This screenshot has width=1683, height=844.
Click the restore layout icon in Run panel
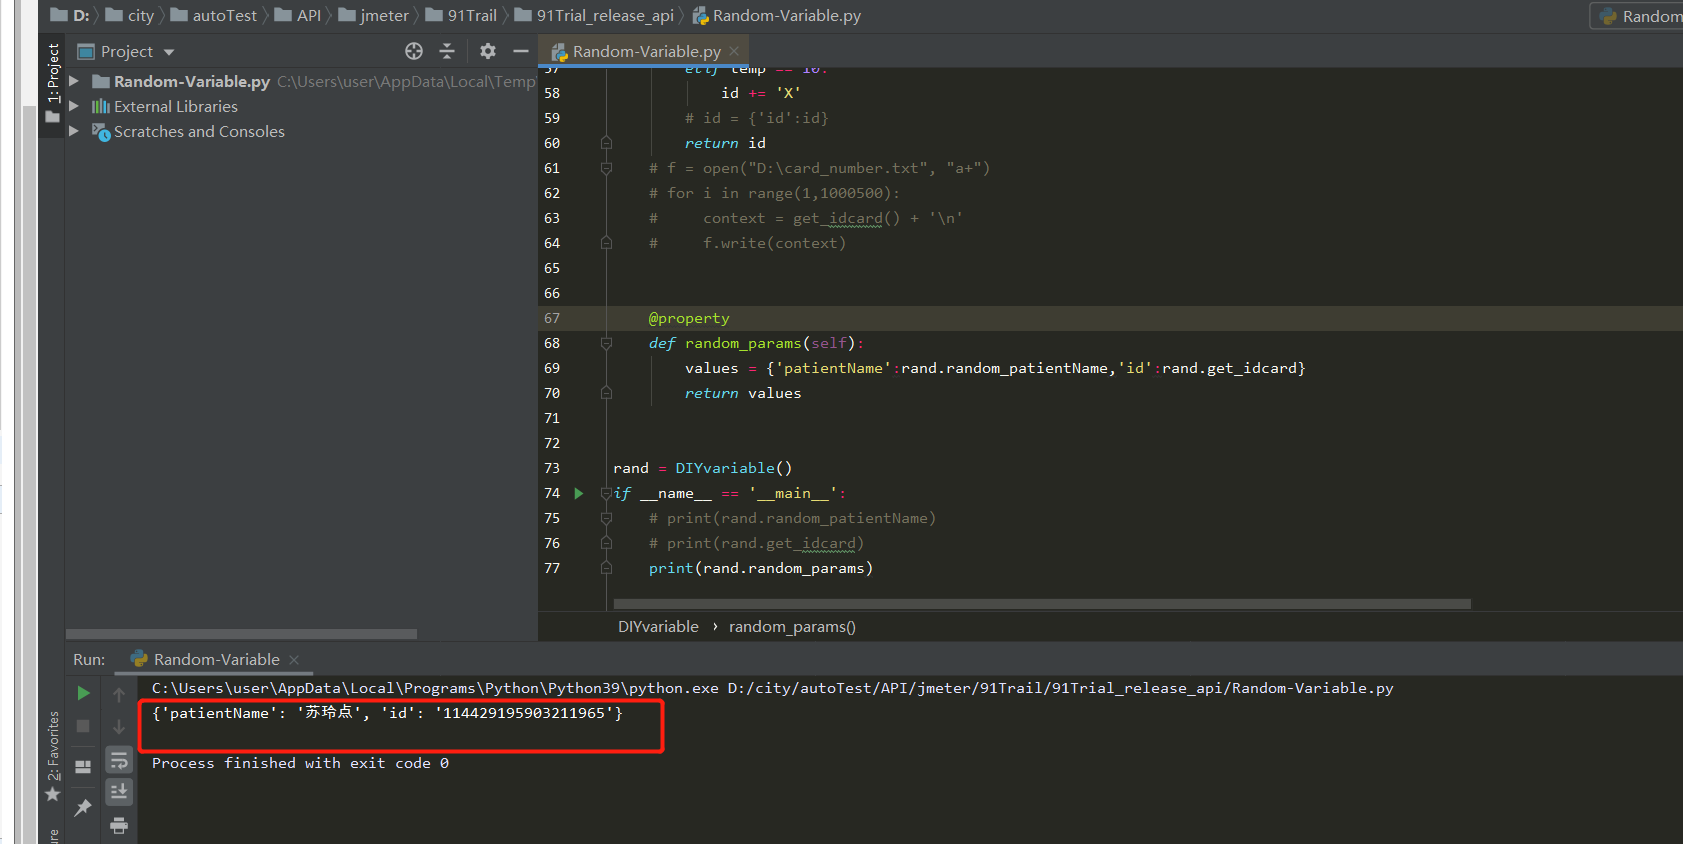84,767
